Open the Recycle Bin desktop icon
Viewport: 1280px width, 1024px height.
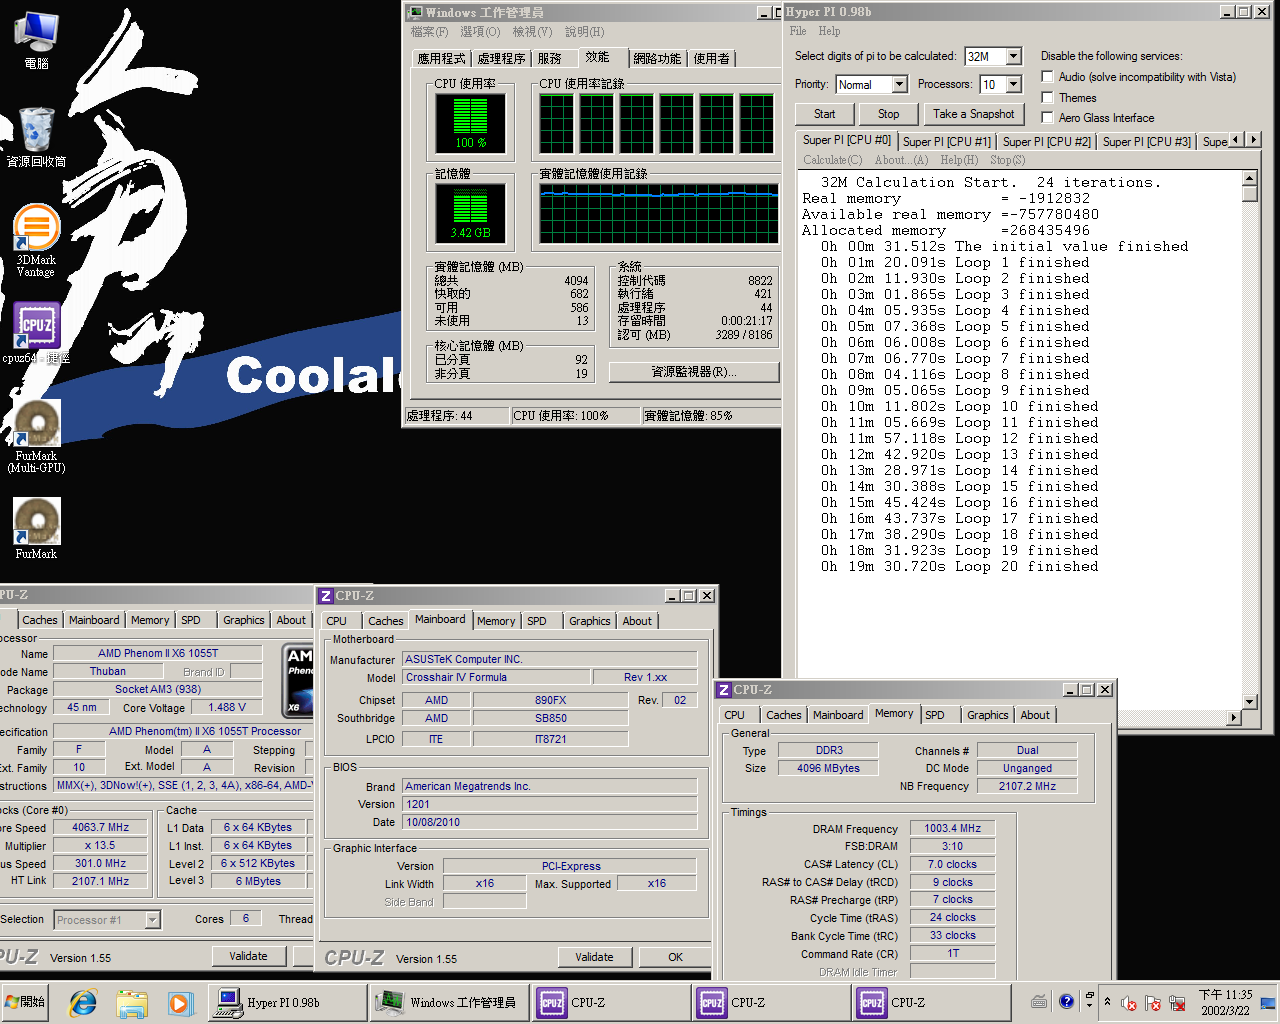pos(36,137)
